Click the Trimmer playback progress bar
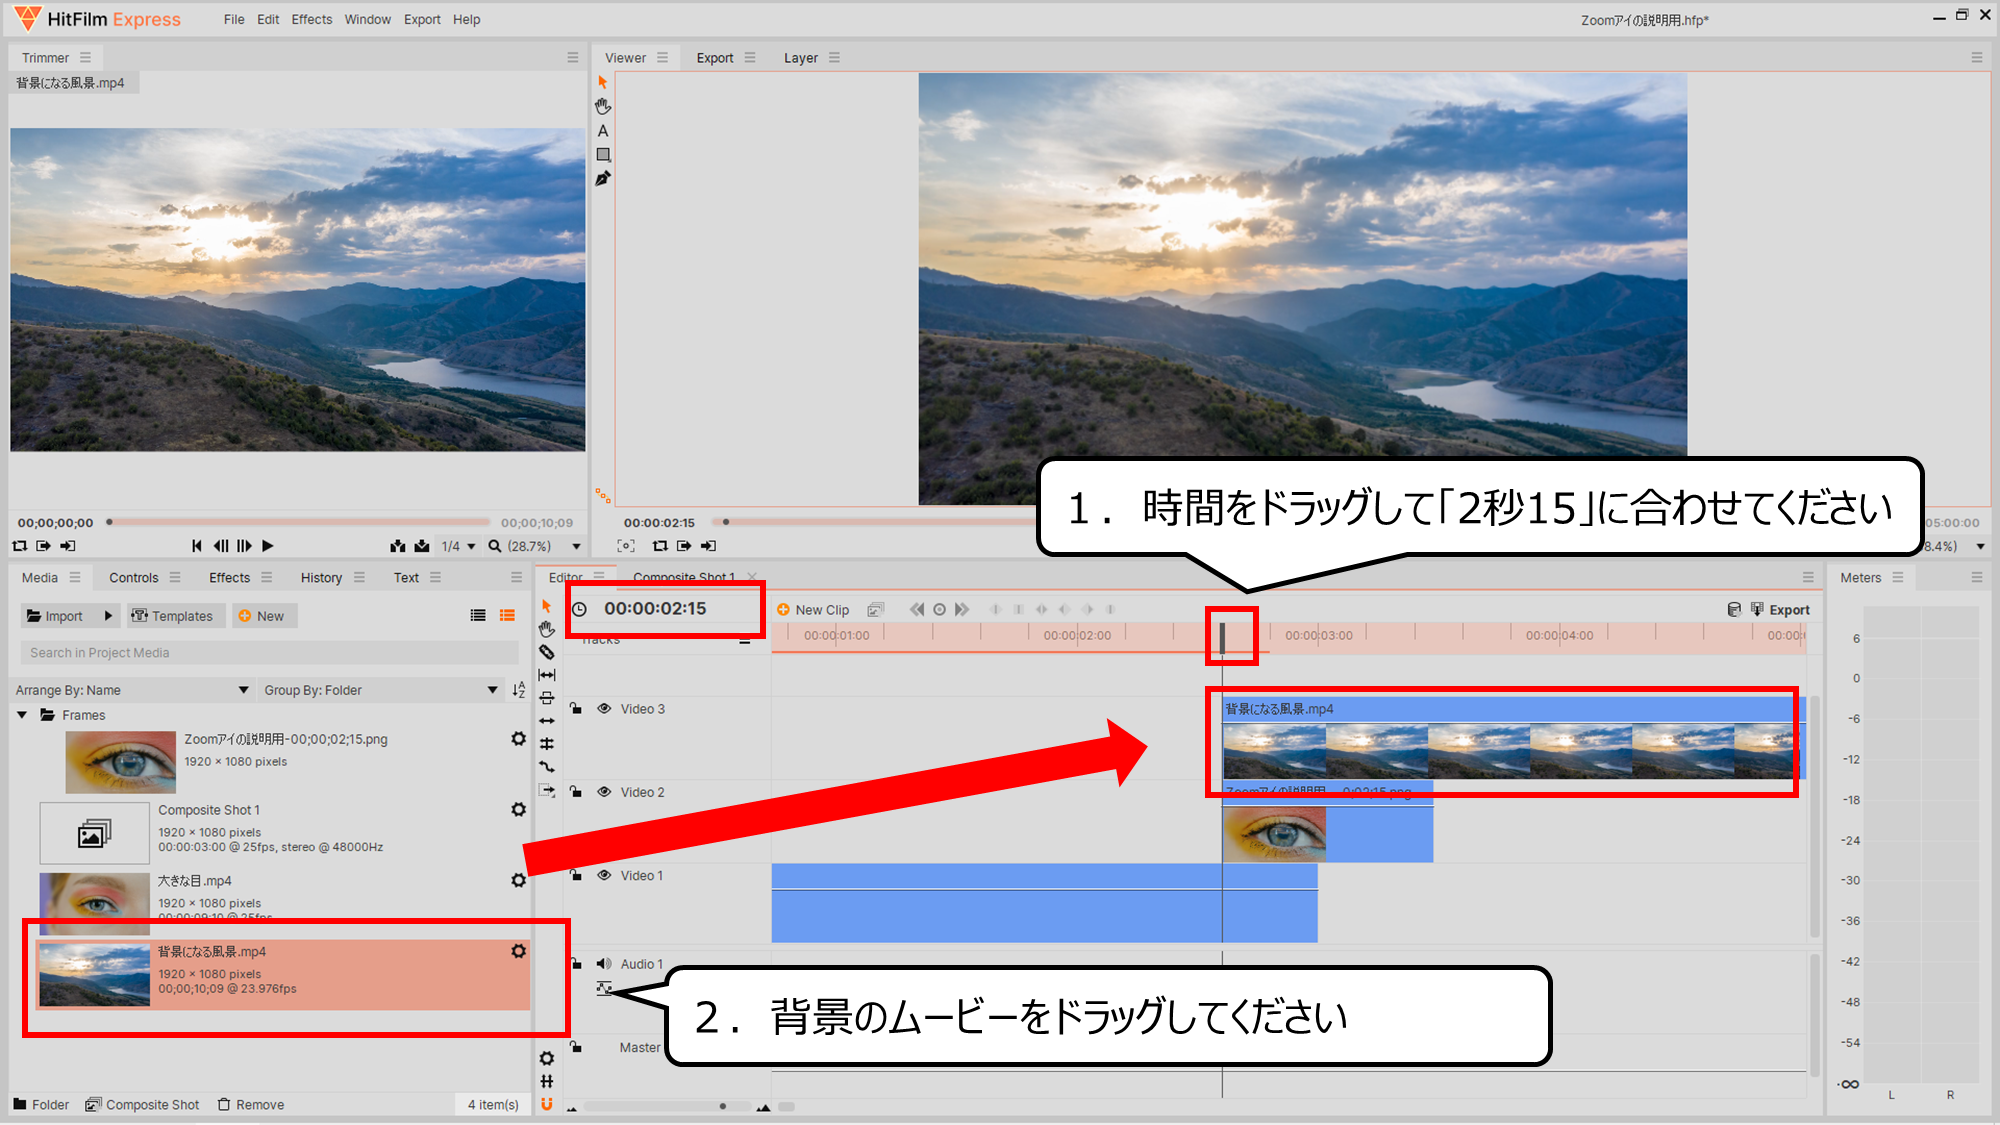 pos(300,522)
